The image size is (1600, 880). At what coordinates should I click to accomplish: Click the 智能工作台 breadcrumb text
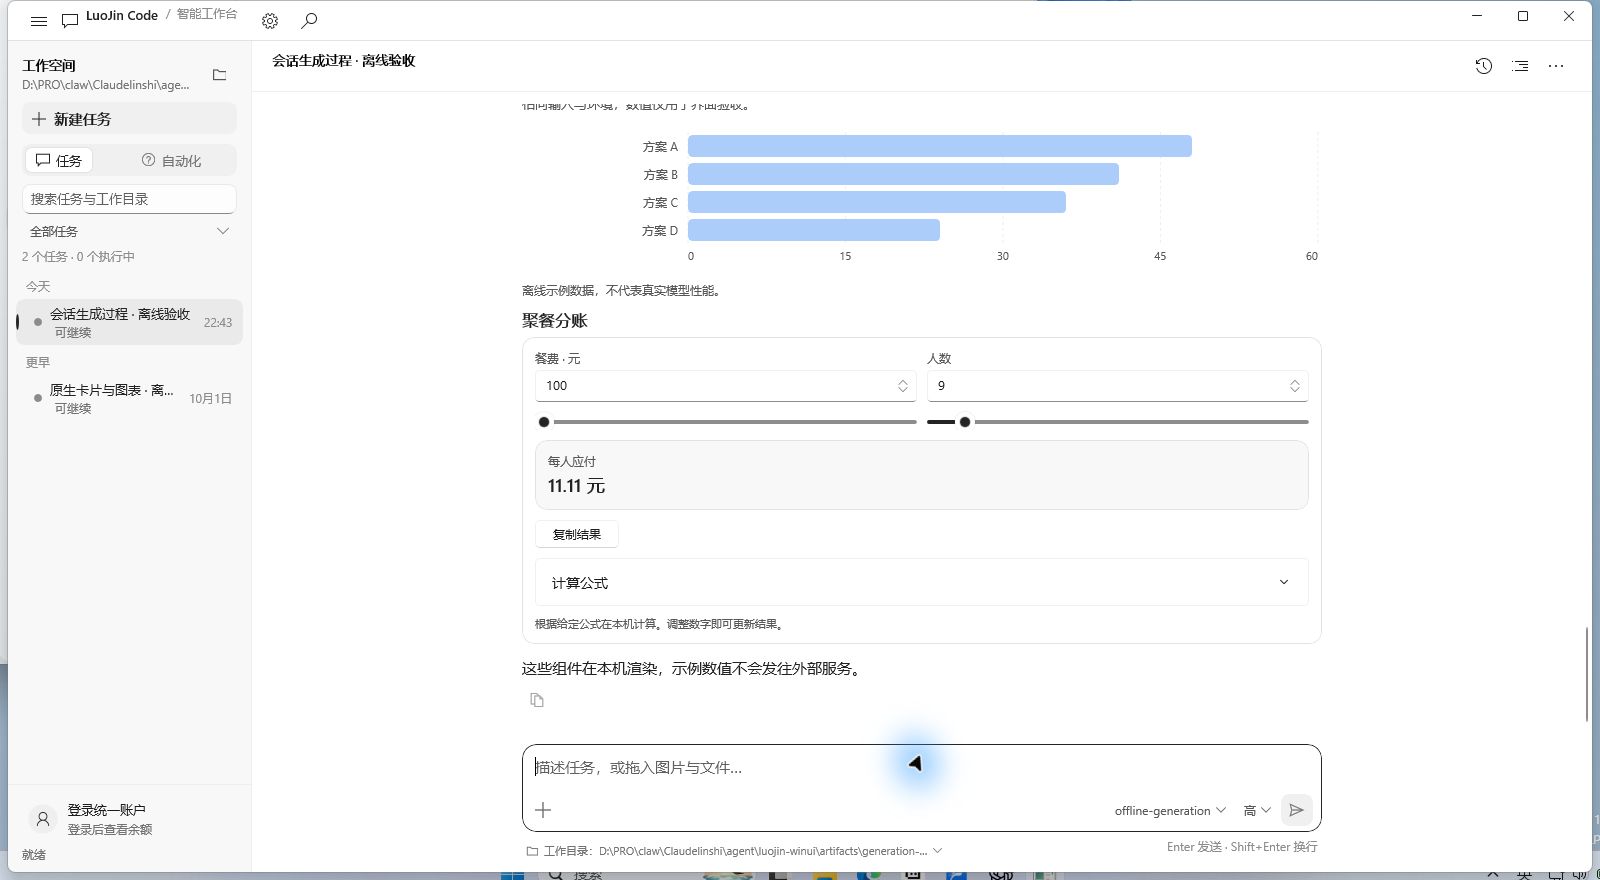[207, 14]
